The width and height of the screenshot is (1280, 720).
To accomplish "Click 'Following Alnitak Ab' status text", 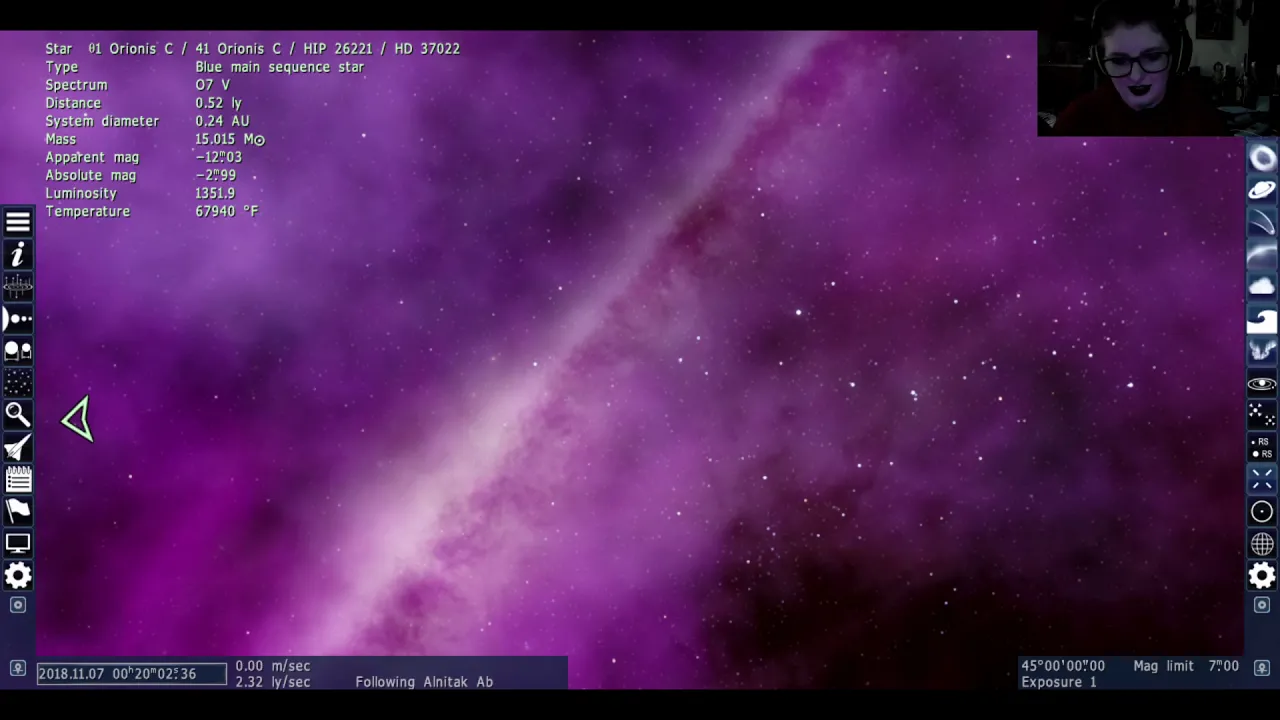I will point(424,682).
